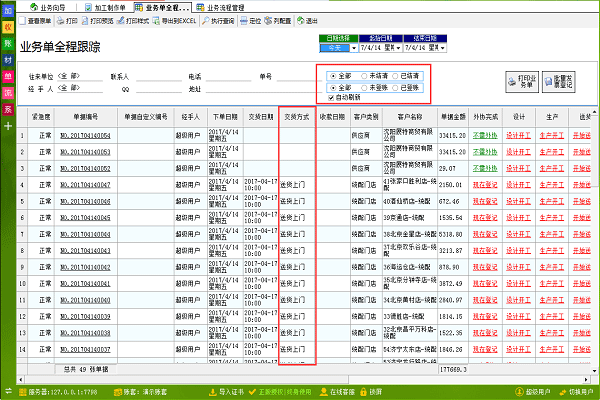This screenshot has width=600, height=400.
Task: Click the 退出 exit icon
Action: (x=308, y=21)
